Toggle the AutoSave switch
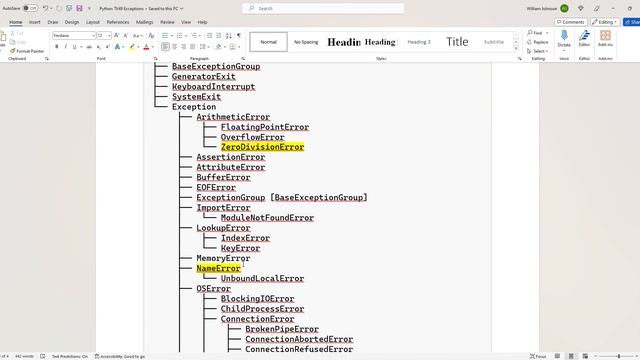The image size is (640, 360). pyautogui.click(x=30, y=8)
